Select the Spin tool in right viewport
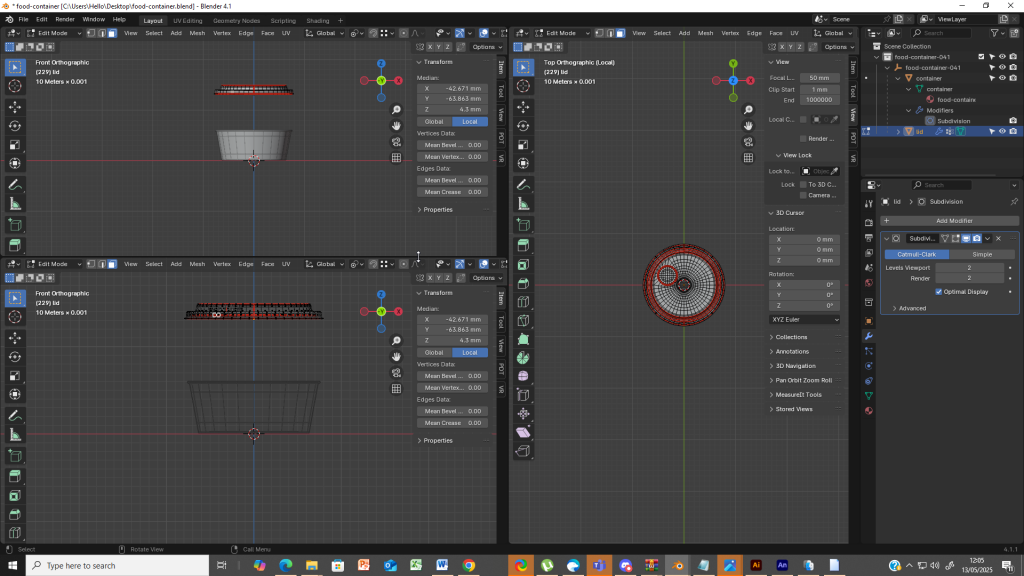This screenshot has height=576, width=1024. (522, 357)
